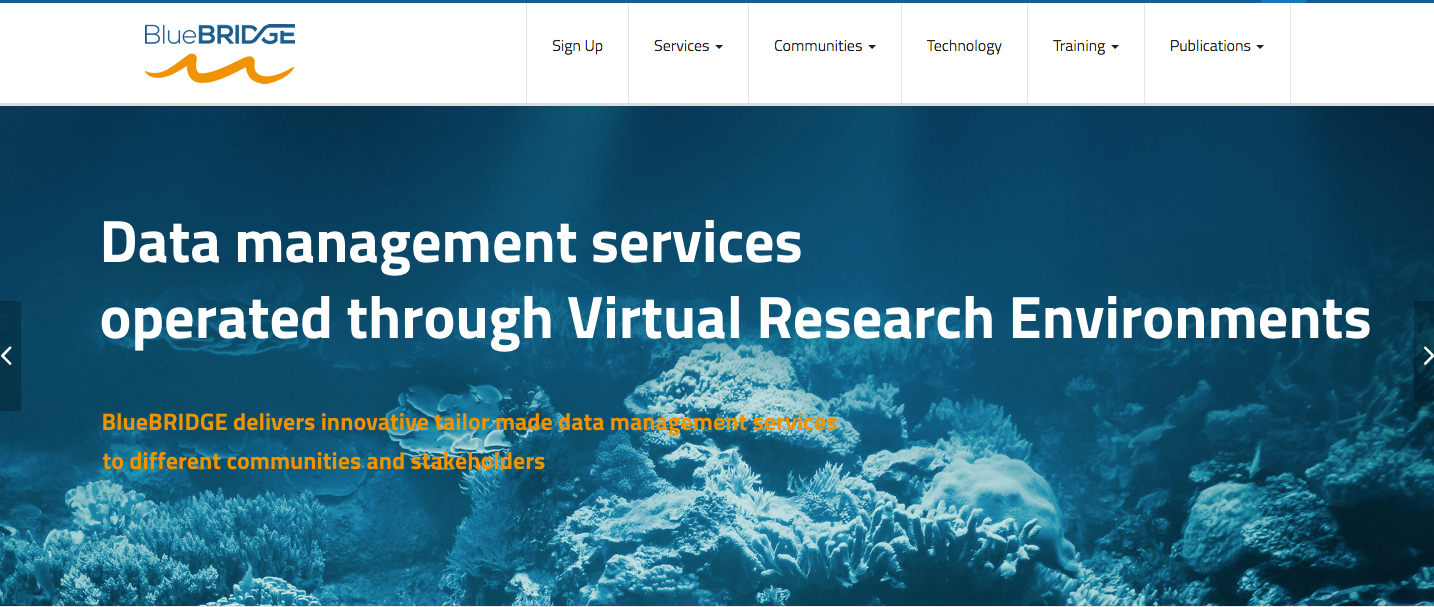Screen dimensions: 1434x607
Task: Click 'to different communities and stakeholders' text
Action: click(x=323, y=461)
